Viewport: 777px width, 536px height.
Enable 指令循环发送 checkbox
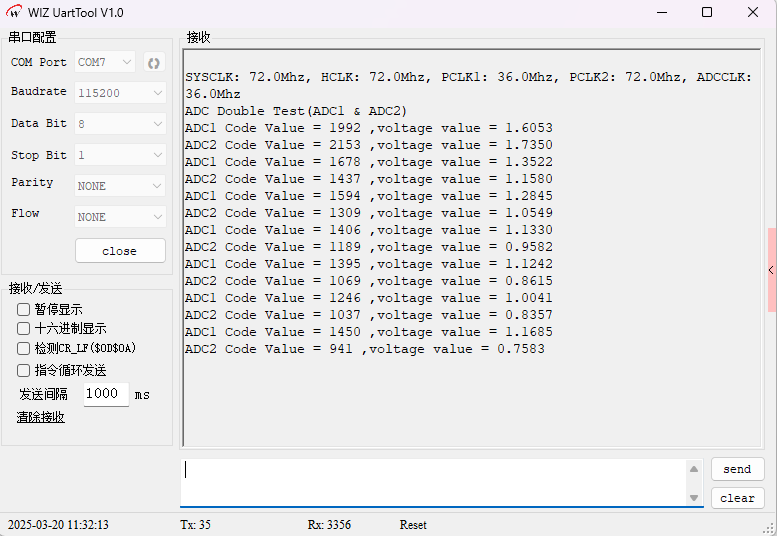point(24,370)
